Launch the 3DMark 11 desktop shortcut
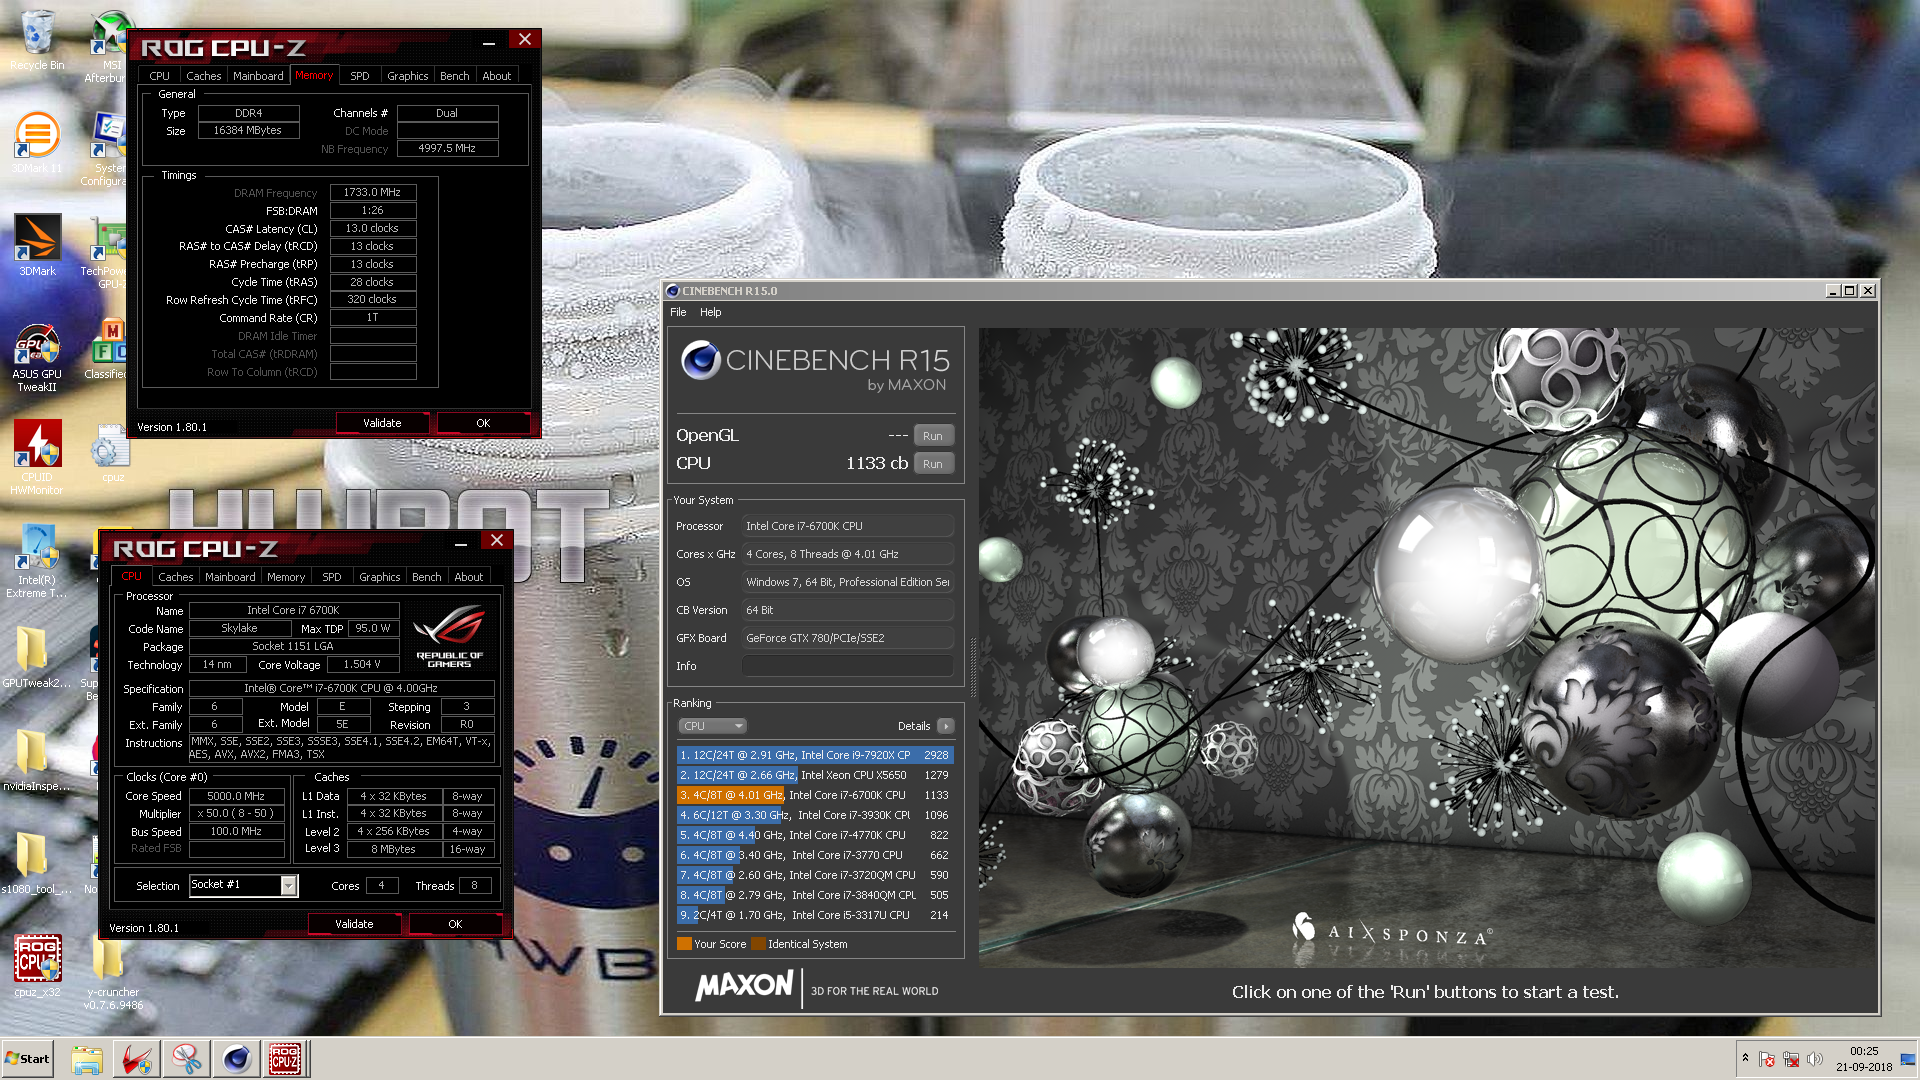1920x1080 pixels. coord(37,142)
